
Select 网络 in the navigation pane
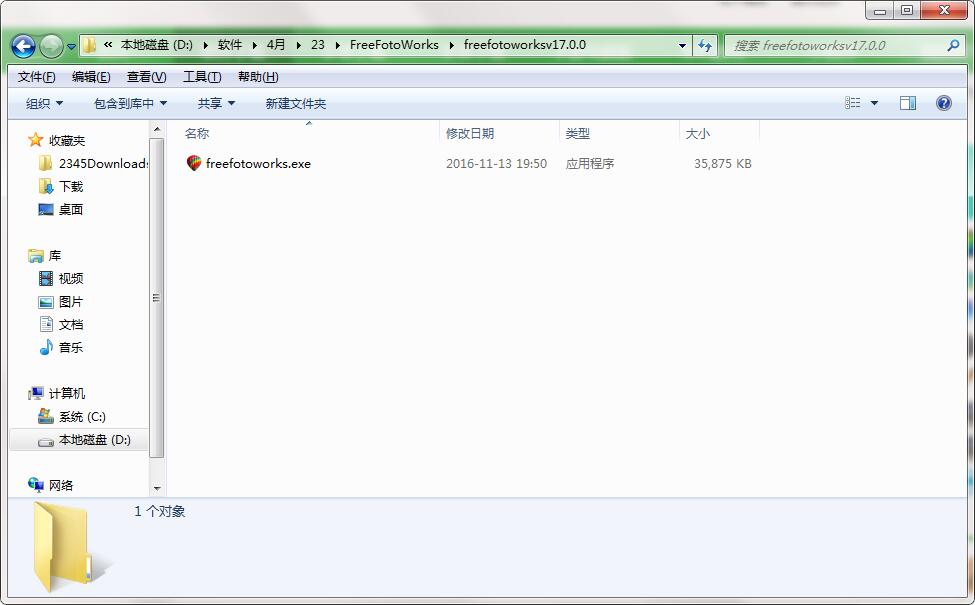pyautogui.click(x=61, y=486)
